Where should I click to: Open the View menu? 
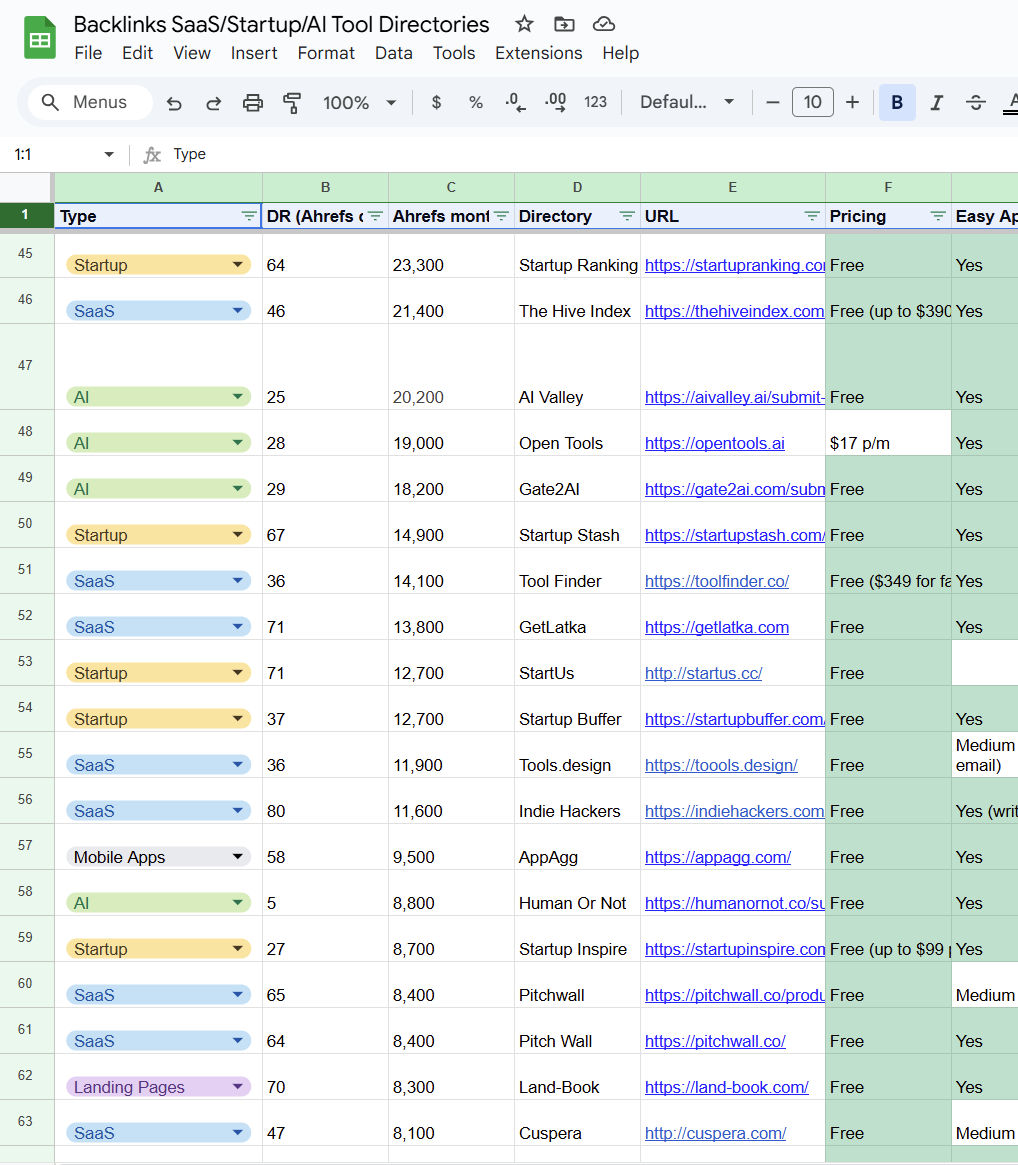(192, 53)
